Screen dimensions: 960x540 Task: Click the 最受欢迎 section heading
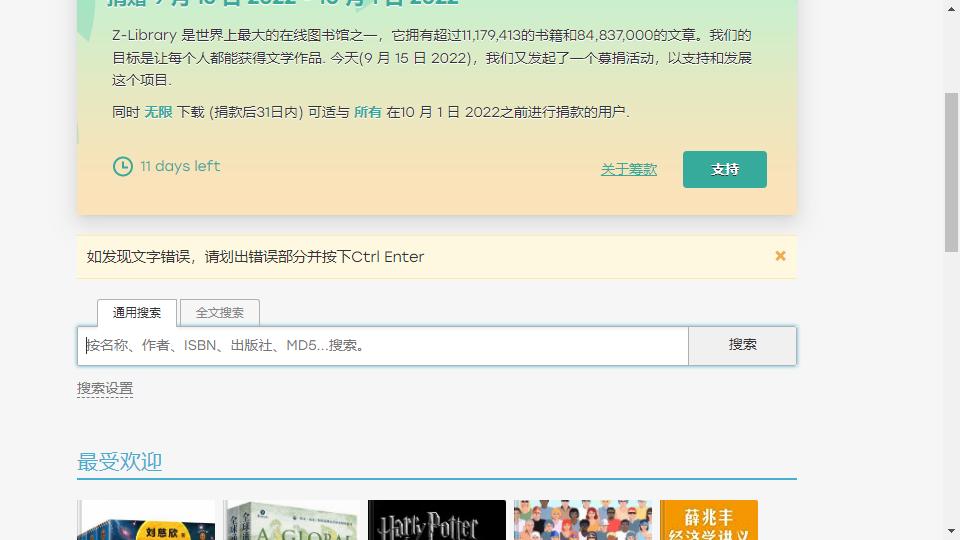[119, 462]
